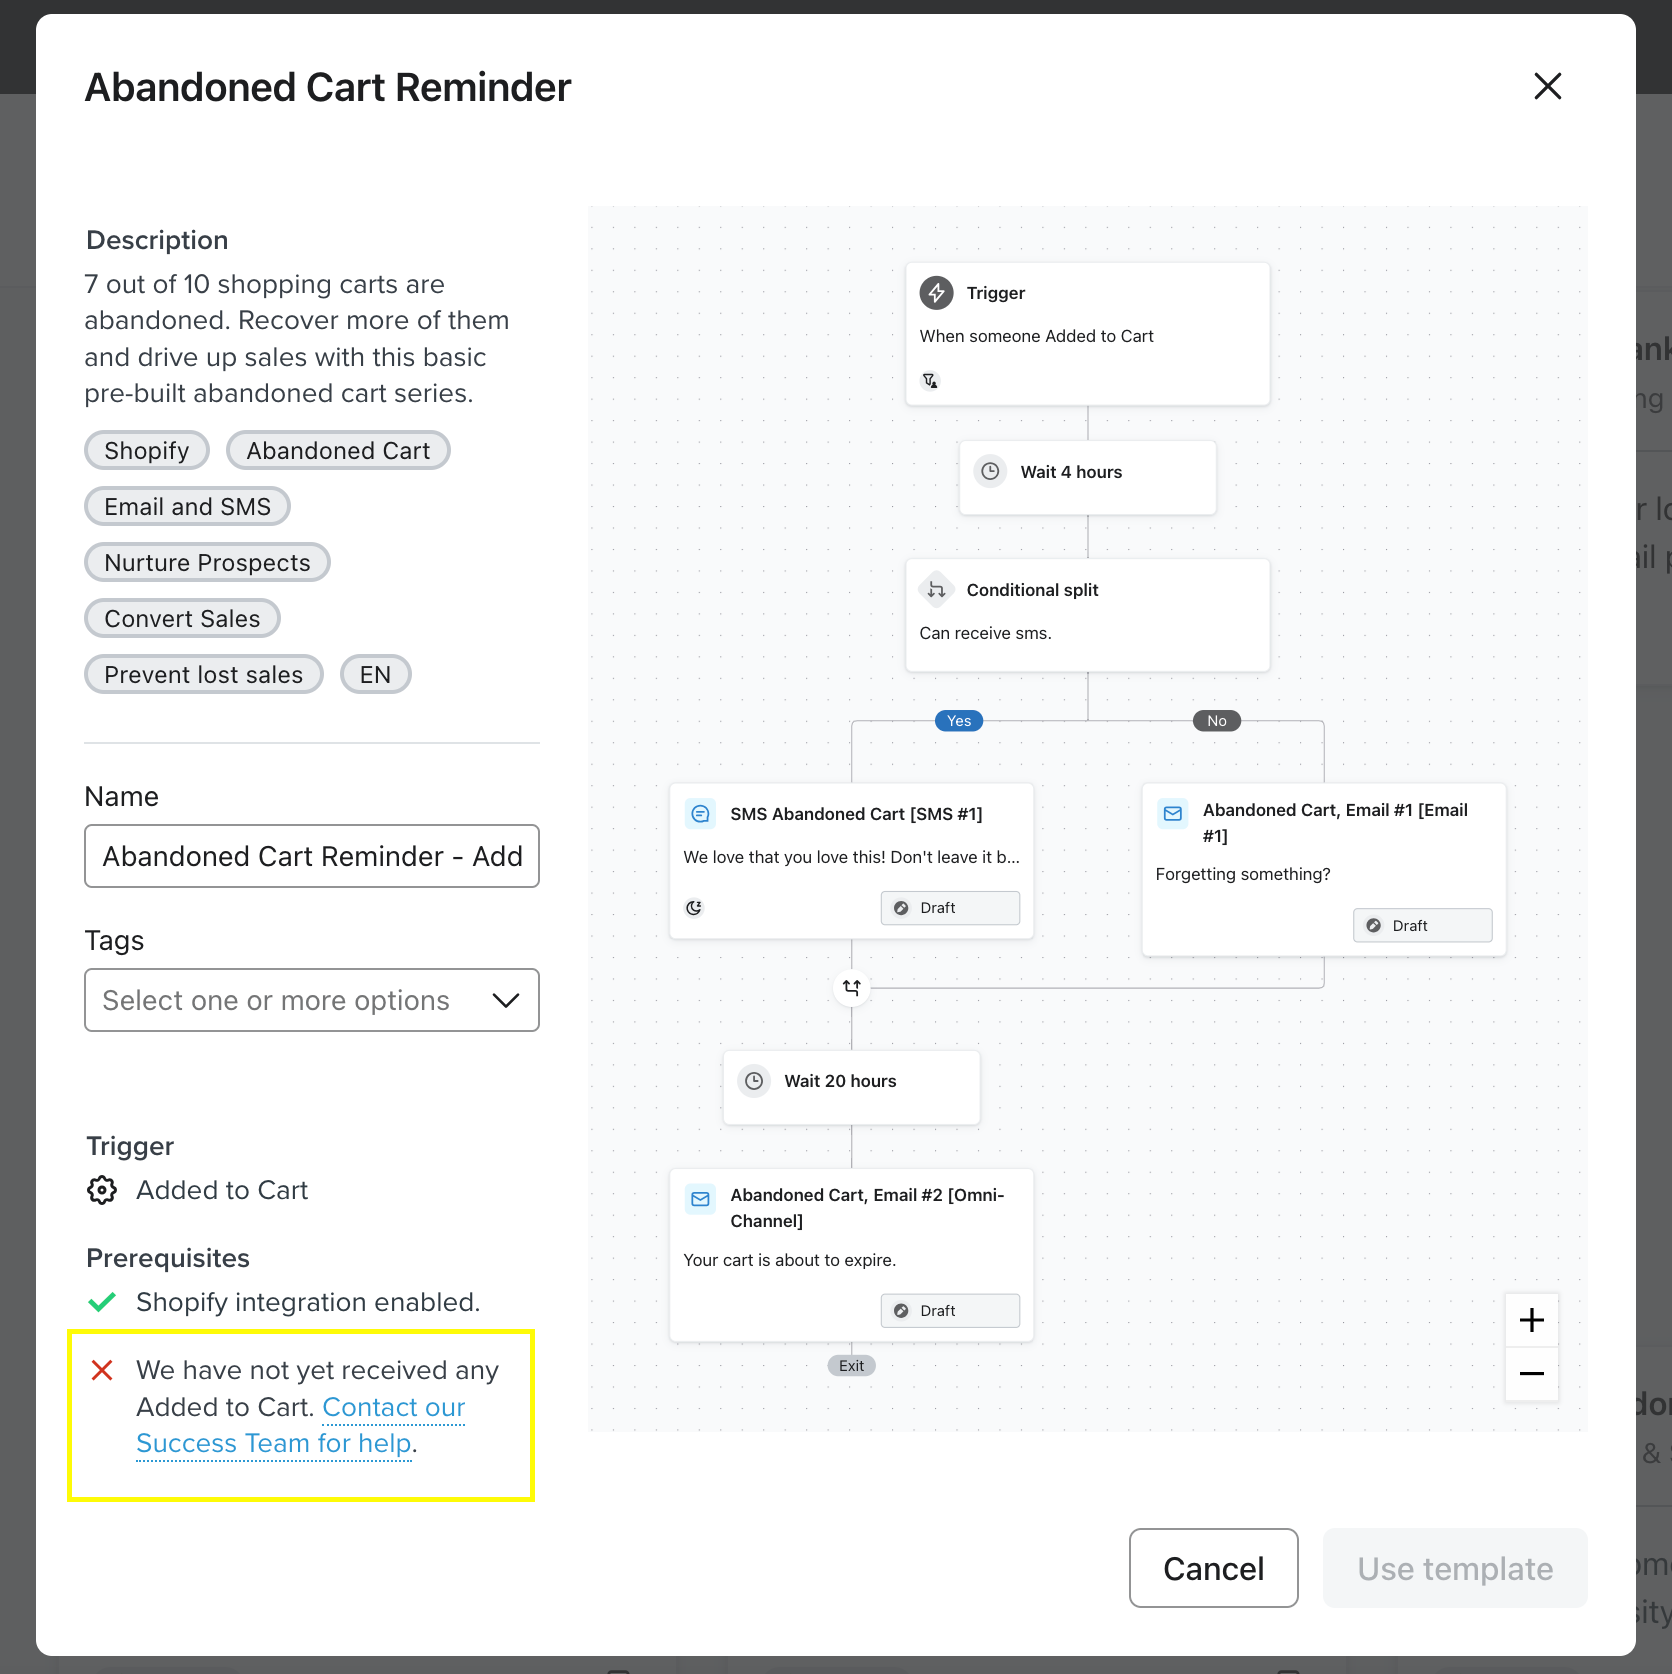Click the SMS Abandoned Cart message icon
The width and height of the screenshot is (1672, 1674).
click(x=701, y=814)
